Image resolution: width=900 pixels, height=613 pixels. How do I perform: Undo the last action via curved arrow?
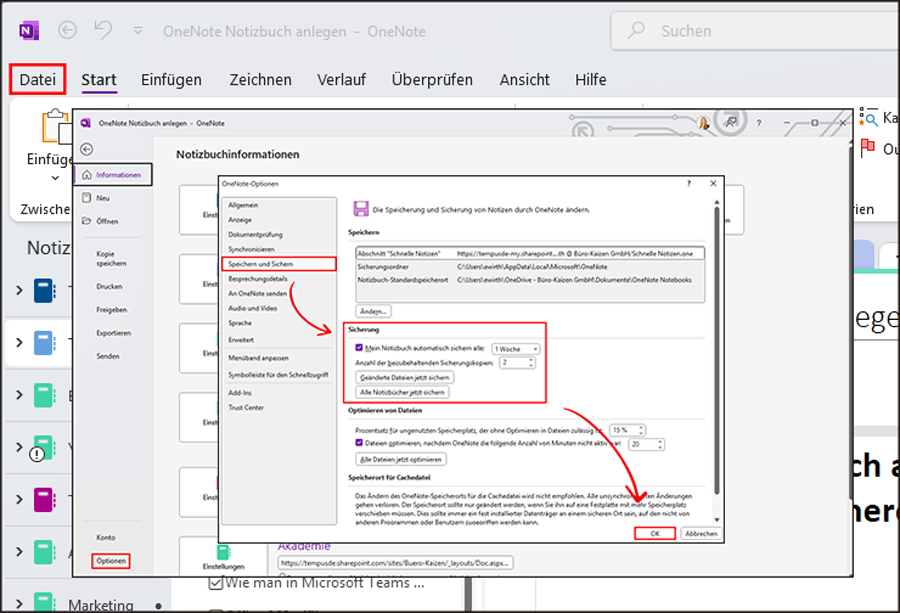103,30
